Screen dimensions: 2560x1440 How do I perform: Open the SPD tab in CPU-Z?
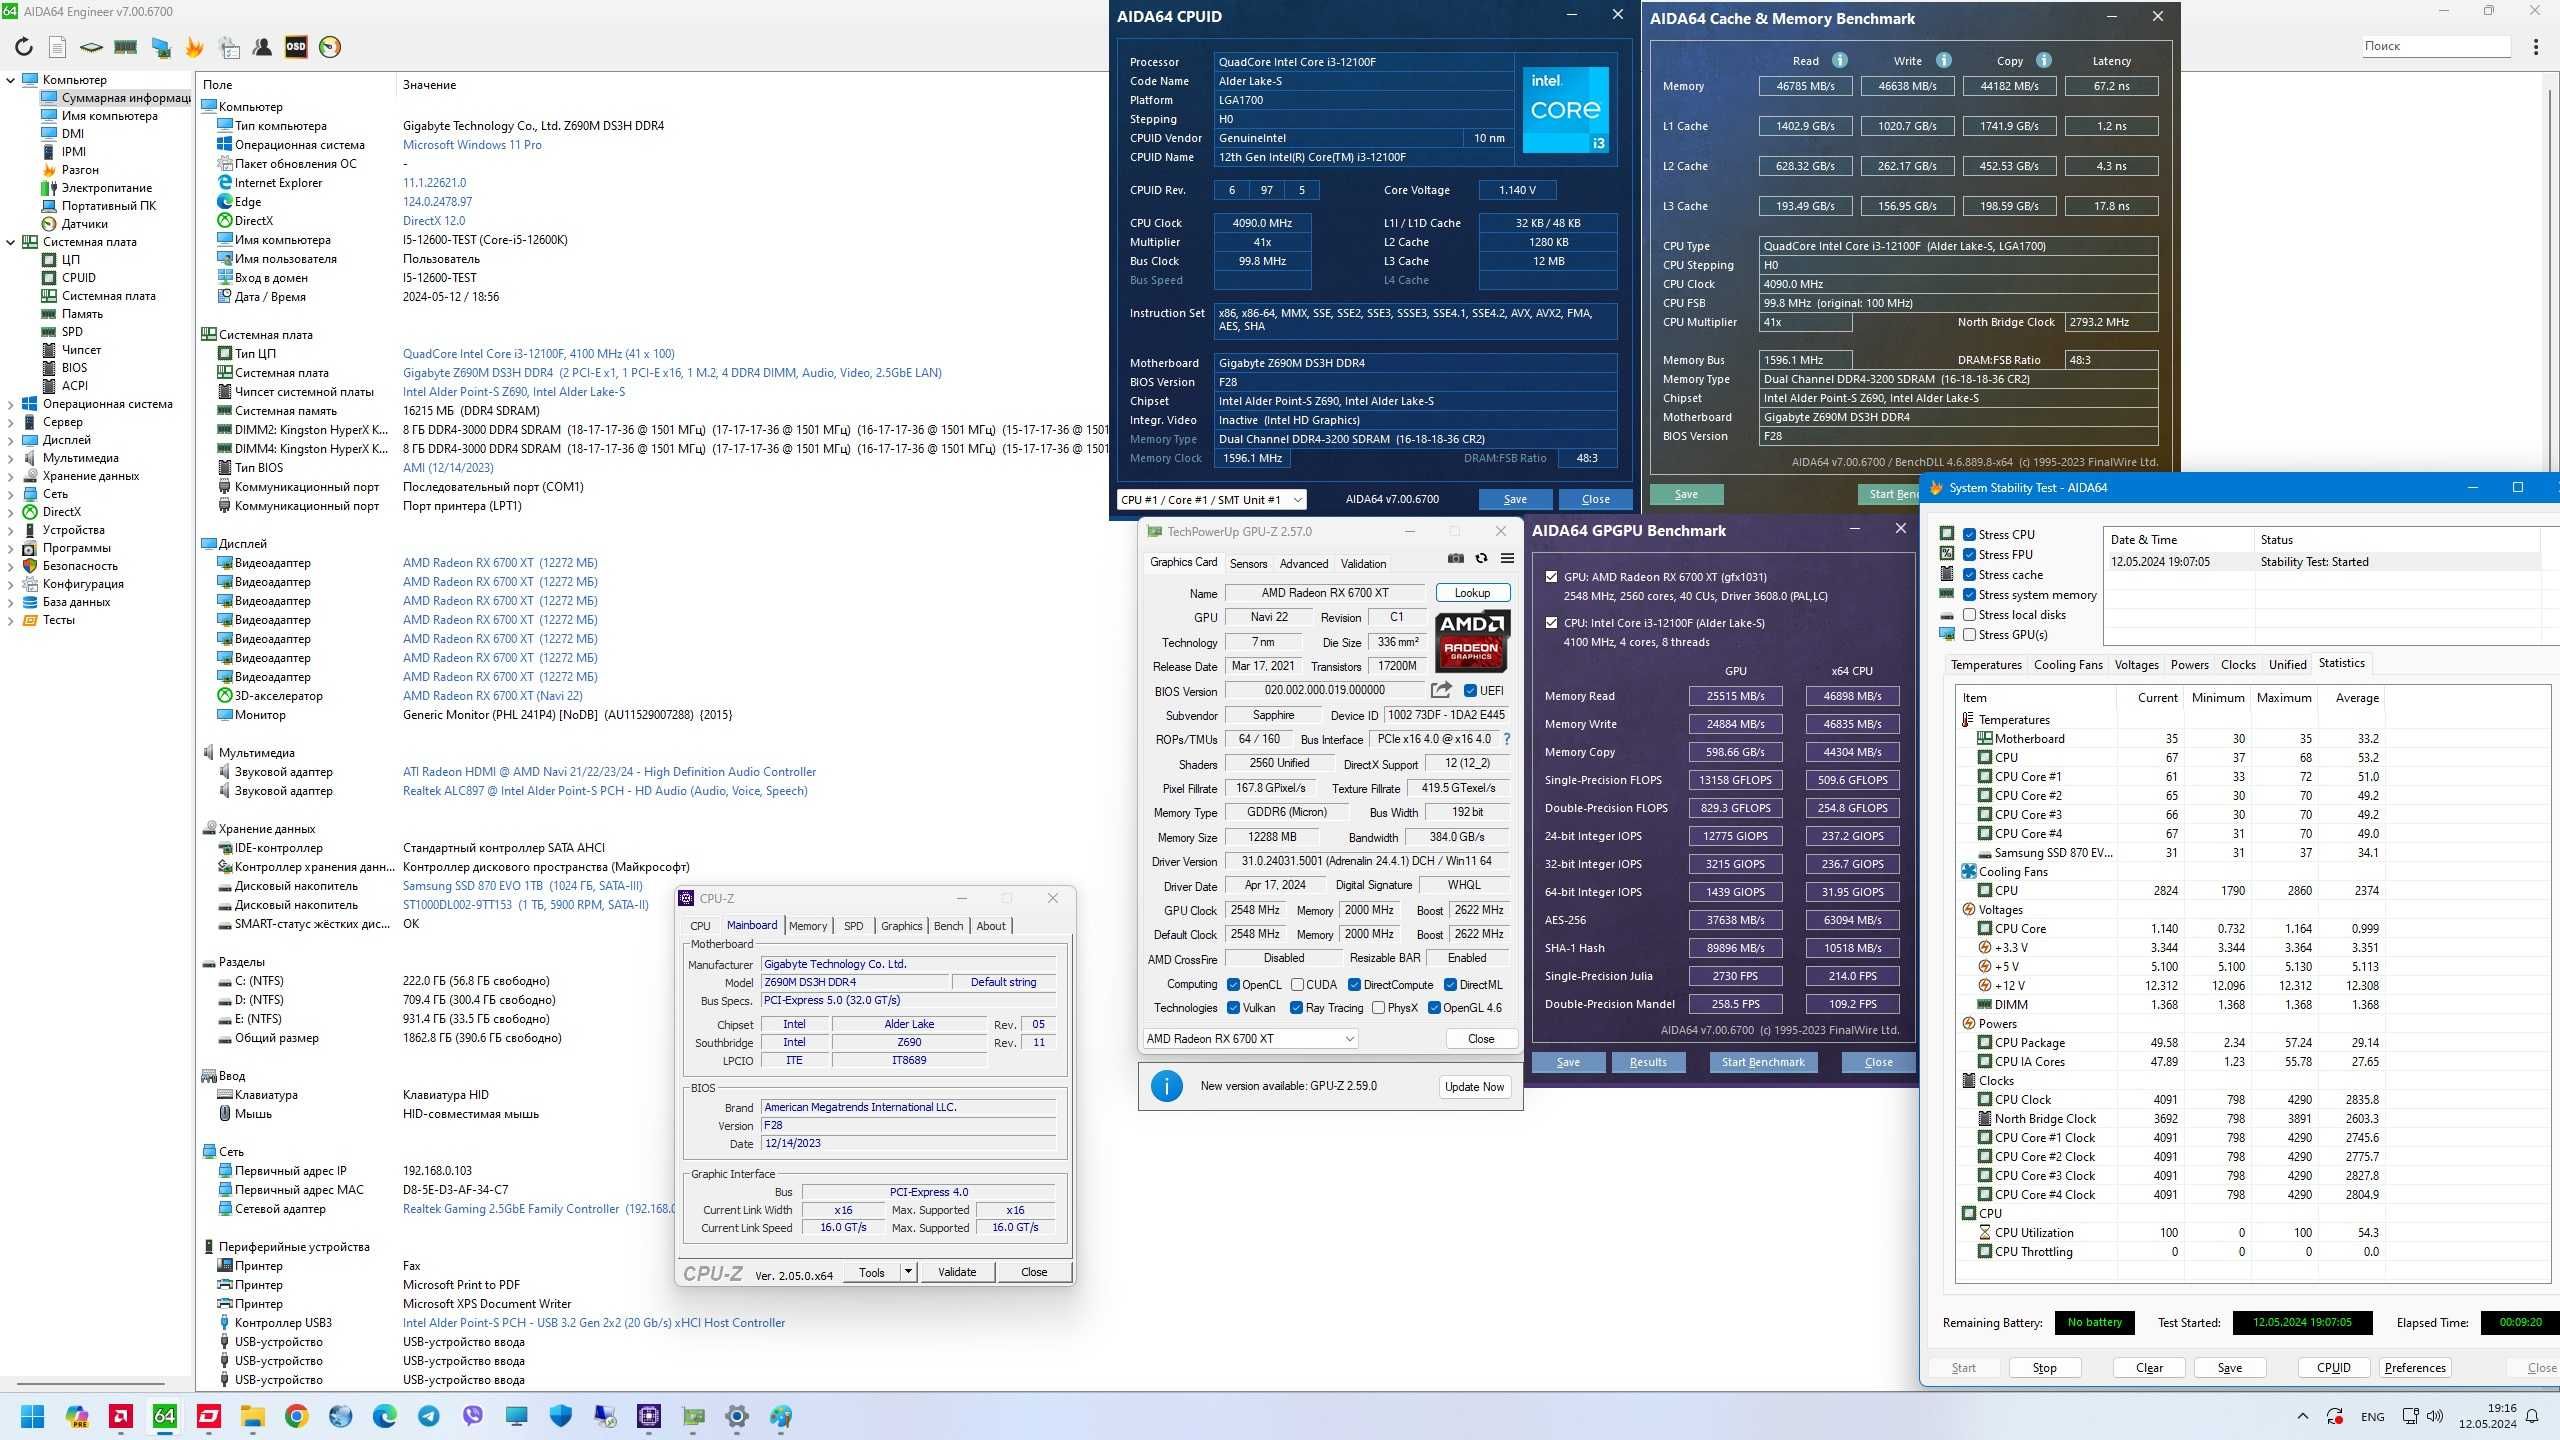(x=853, y=926)
